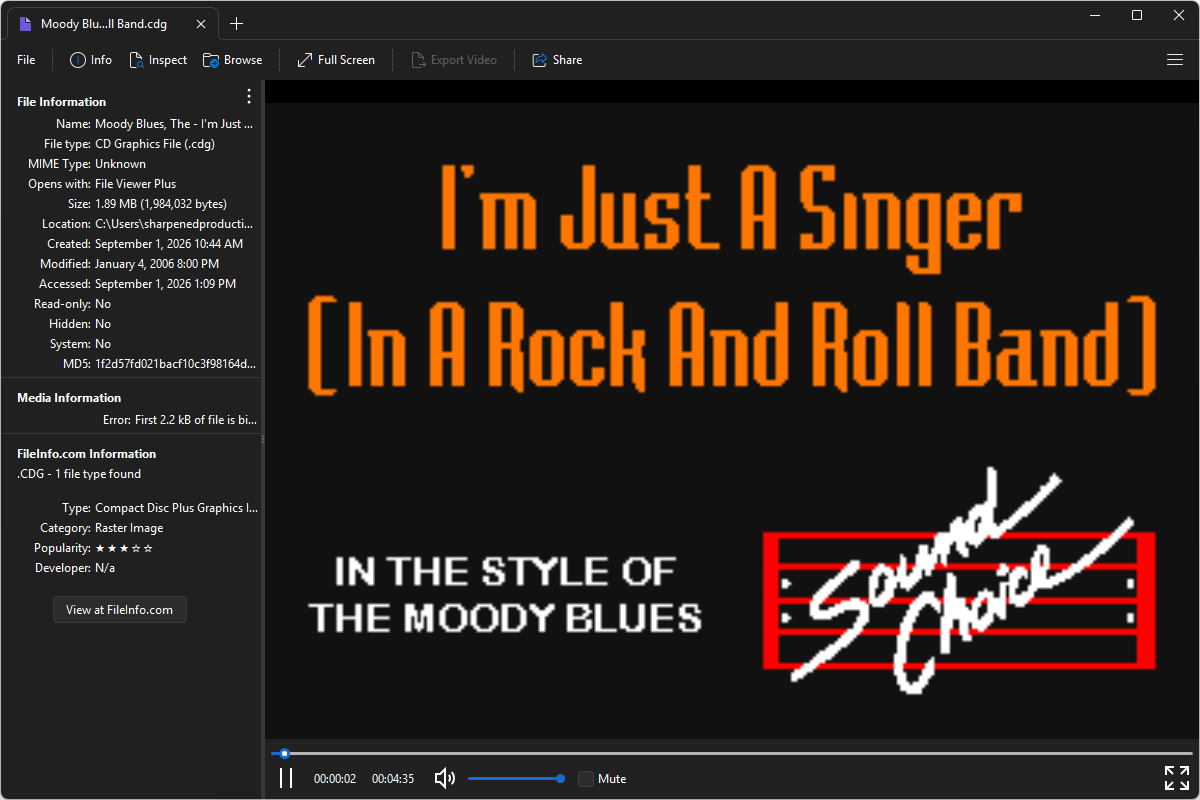1200x800 pixels.
Task: Enter Full Screen from toolbar
Action: (x=336, y=60)
